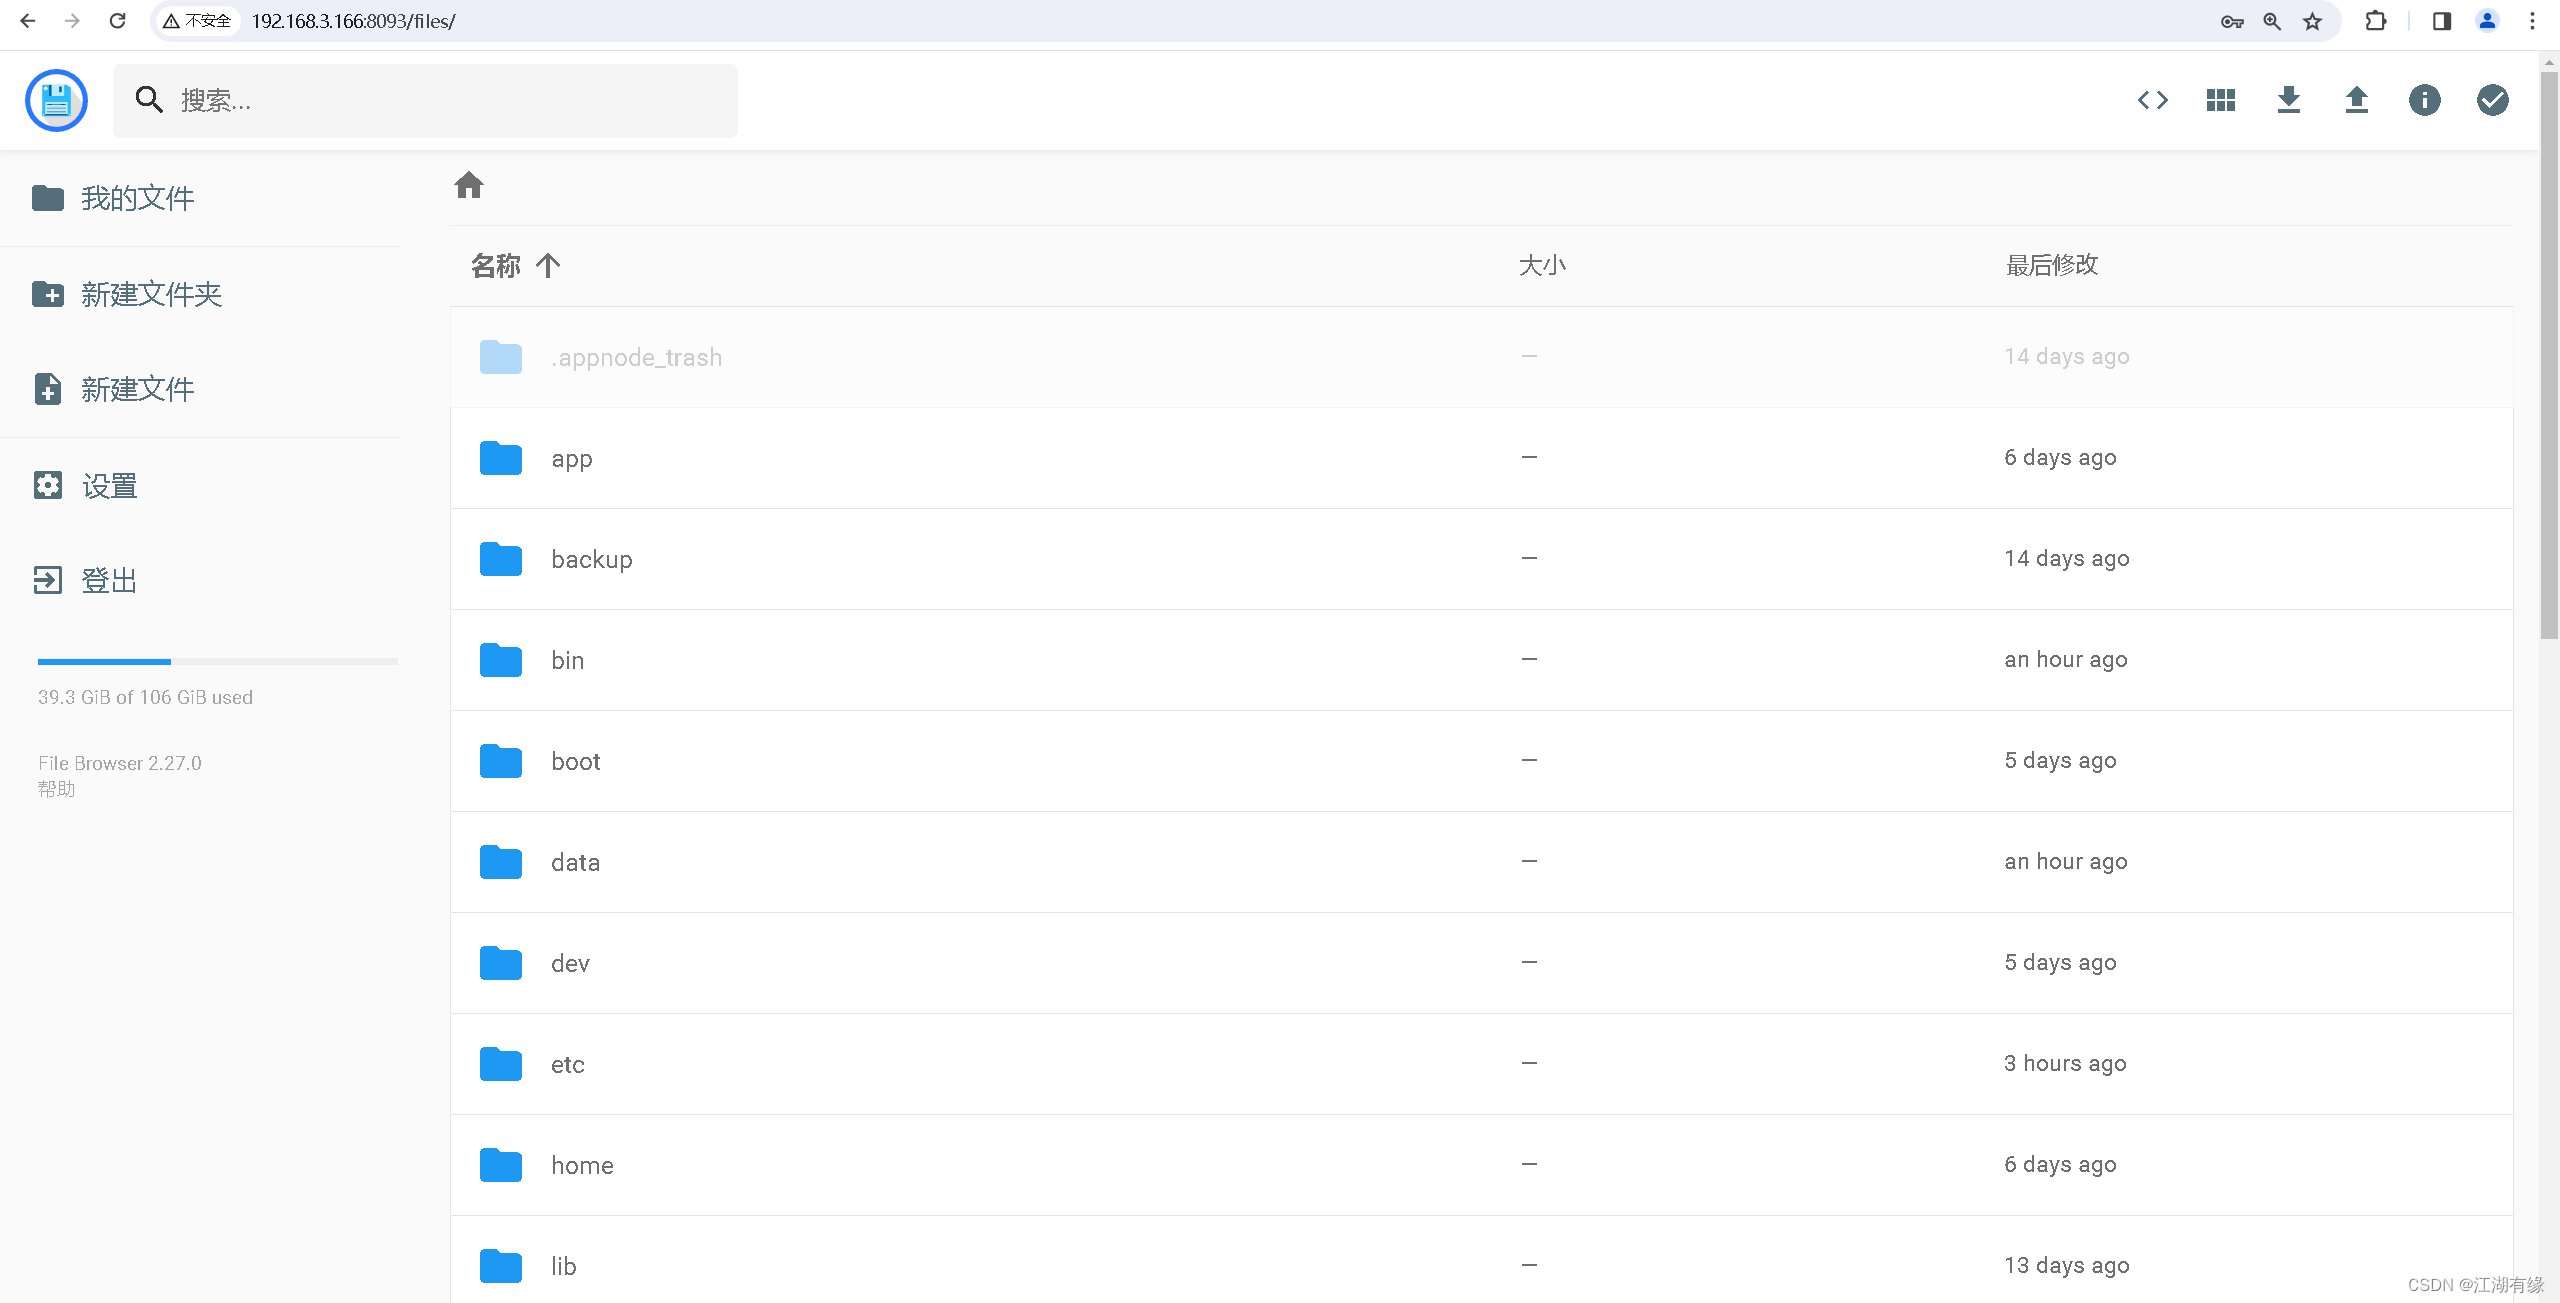Click '13 days ago' in lib row
Screen dimensions: 2560x1303
pos(2067,1265)
